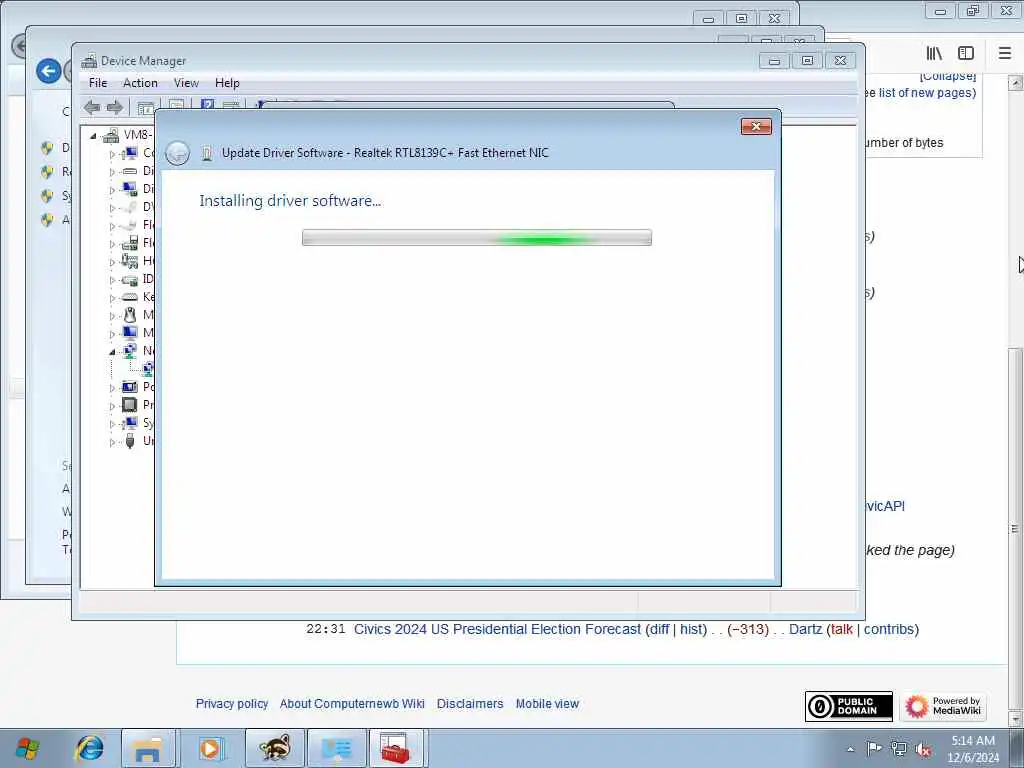Open the Privacy policy footer link

[232, 704]
